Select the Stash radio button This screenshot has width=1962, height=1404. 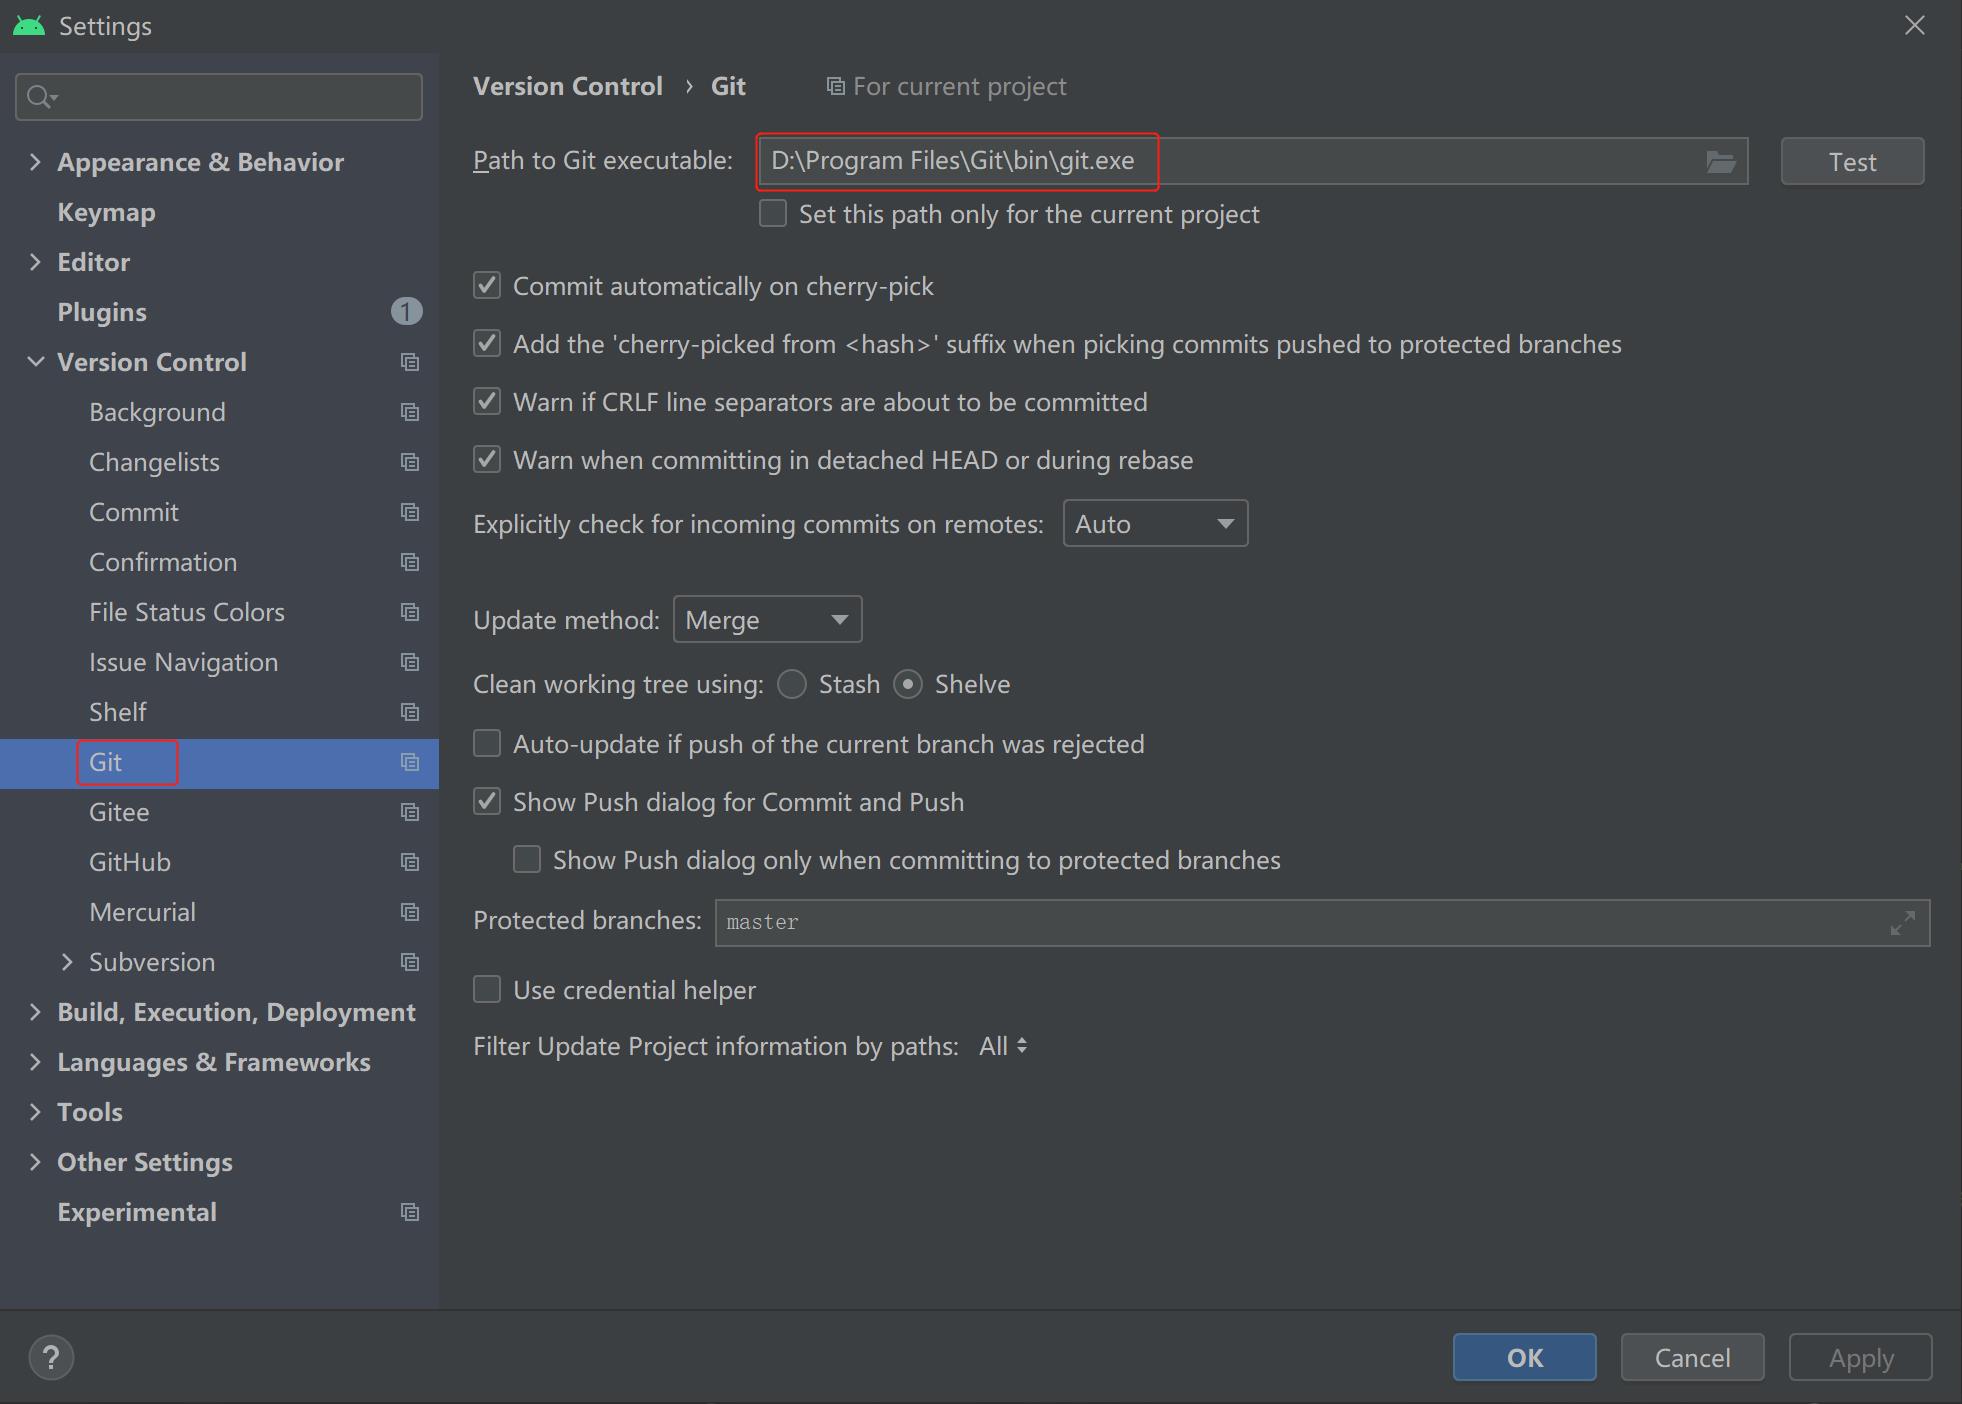click(792, 684)
